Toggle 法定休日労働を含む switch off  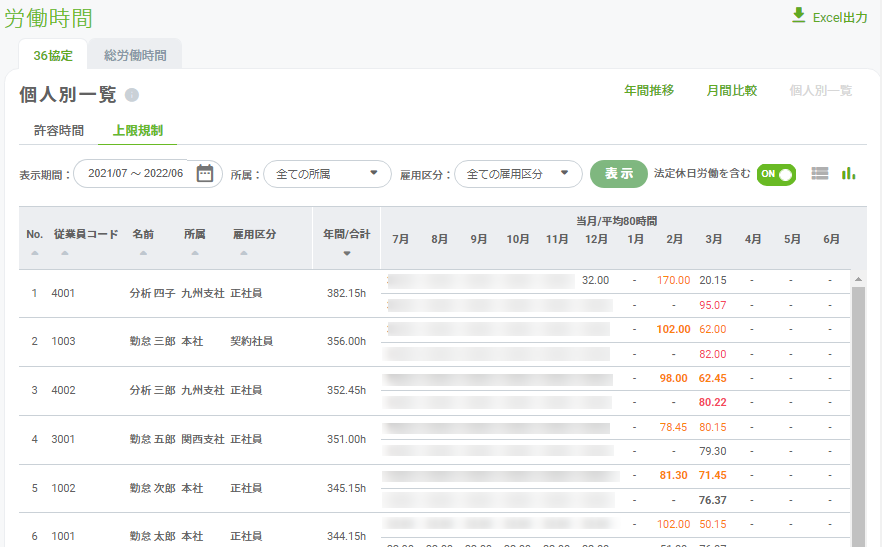tap(776, 174)
